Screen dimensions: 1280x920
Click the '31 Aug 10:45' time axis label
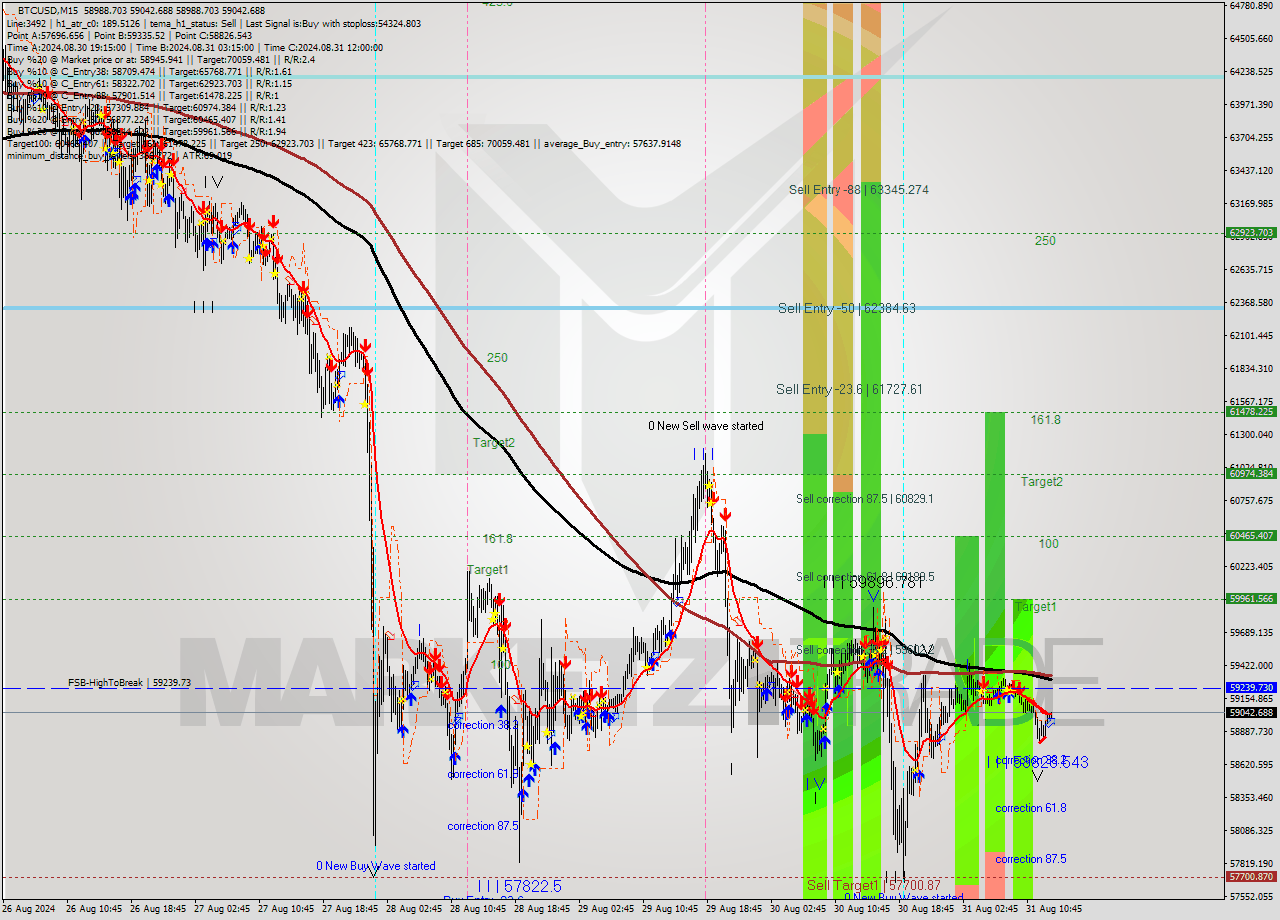click(x=1053, y=909)
